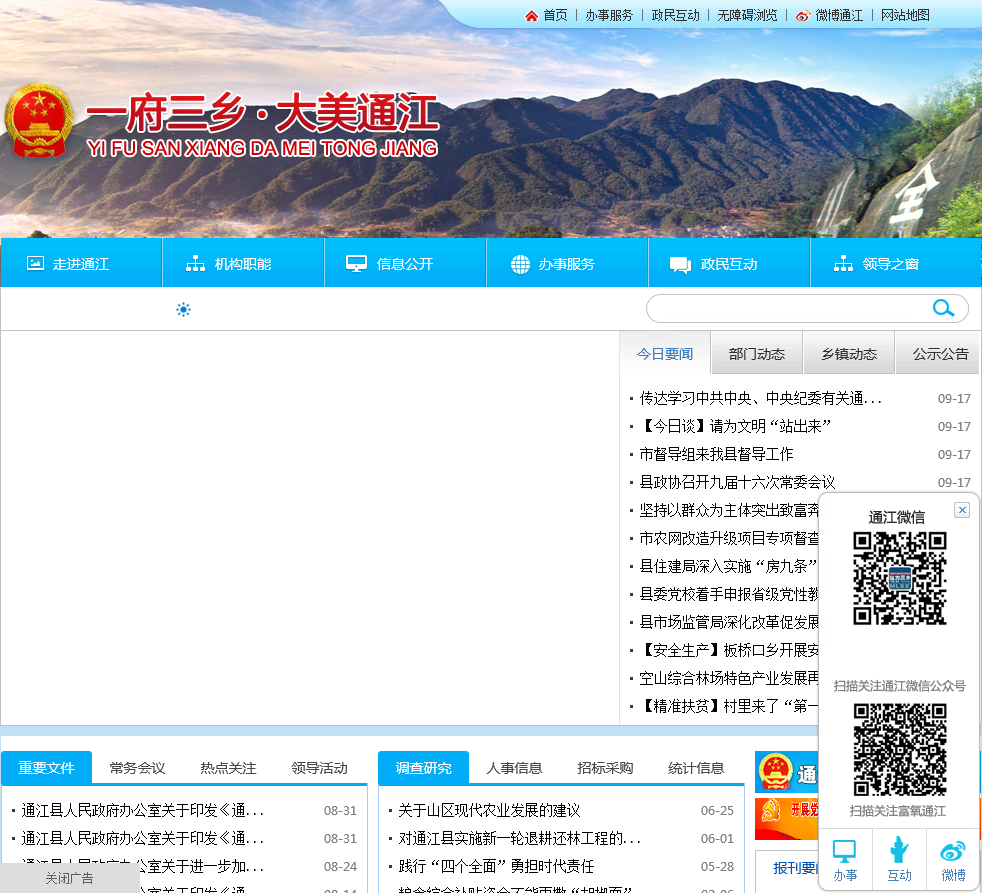The image size is (982, 893).
Task: Click the org-chart icon beside 机构职能
Action: click(x=195, y=264)
